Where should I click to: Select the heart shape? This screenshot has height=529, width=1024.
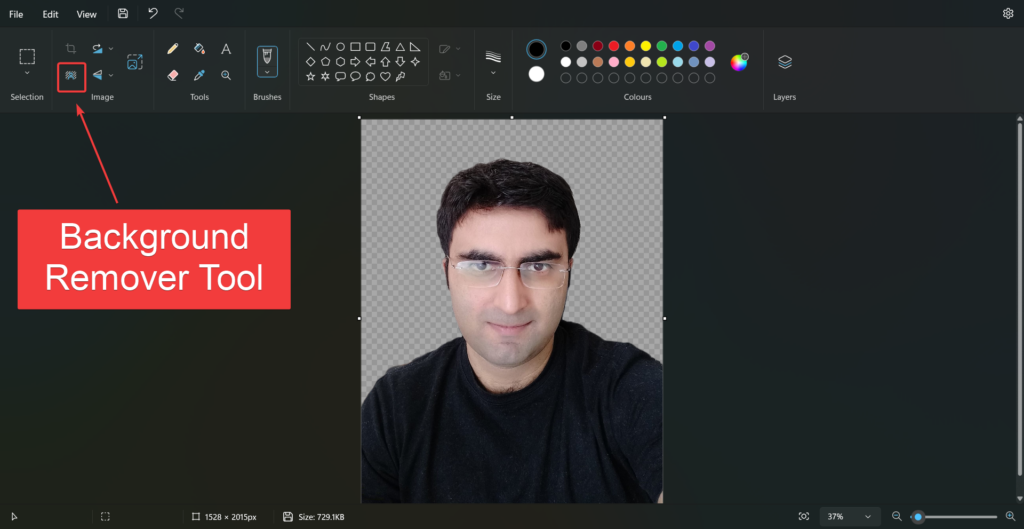(385, 76)
